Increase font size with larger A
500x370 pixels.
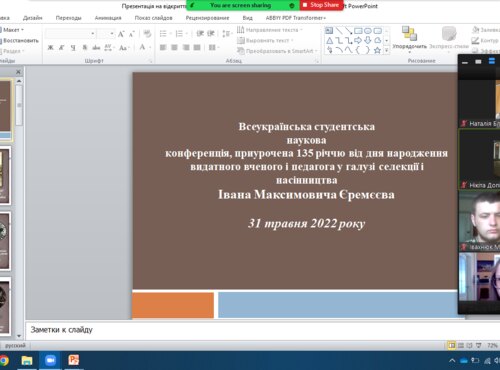click(121, 34)
